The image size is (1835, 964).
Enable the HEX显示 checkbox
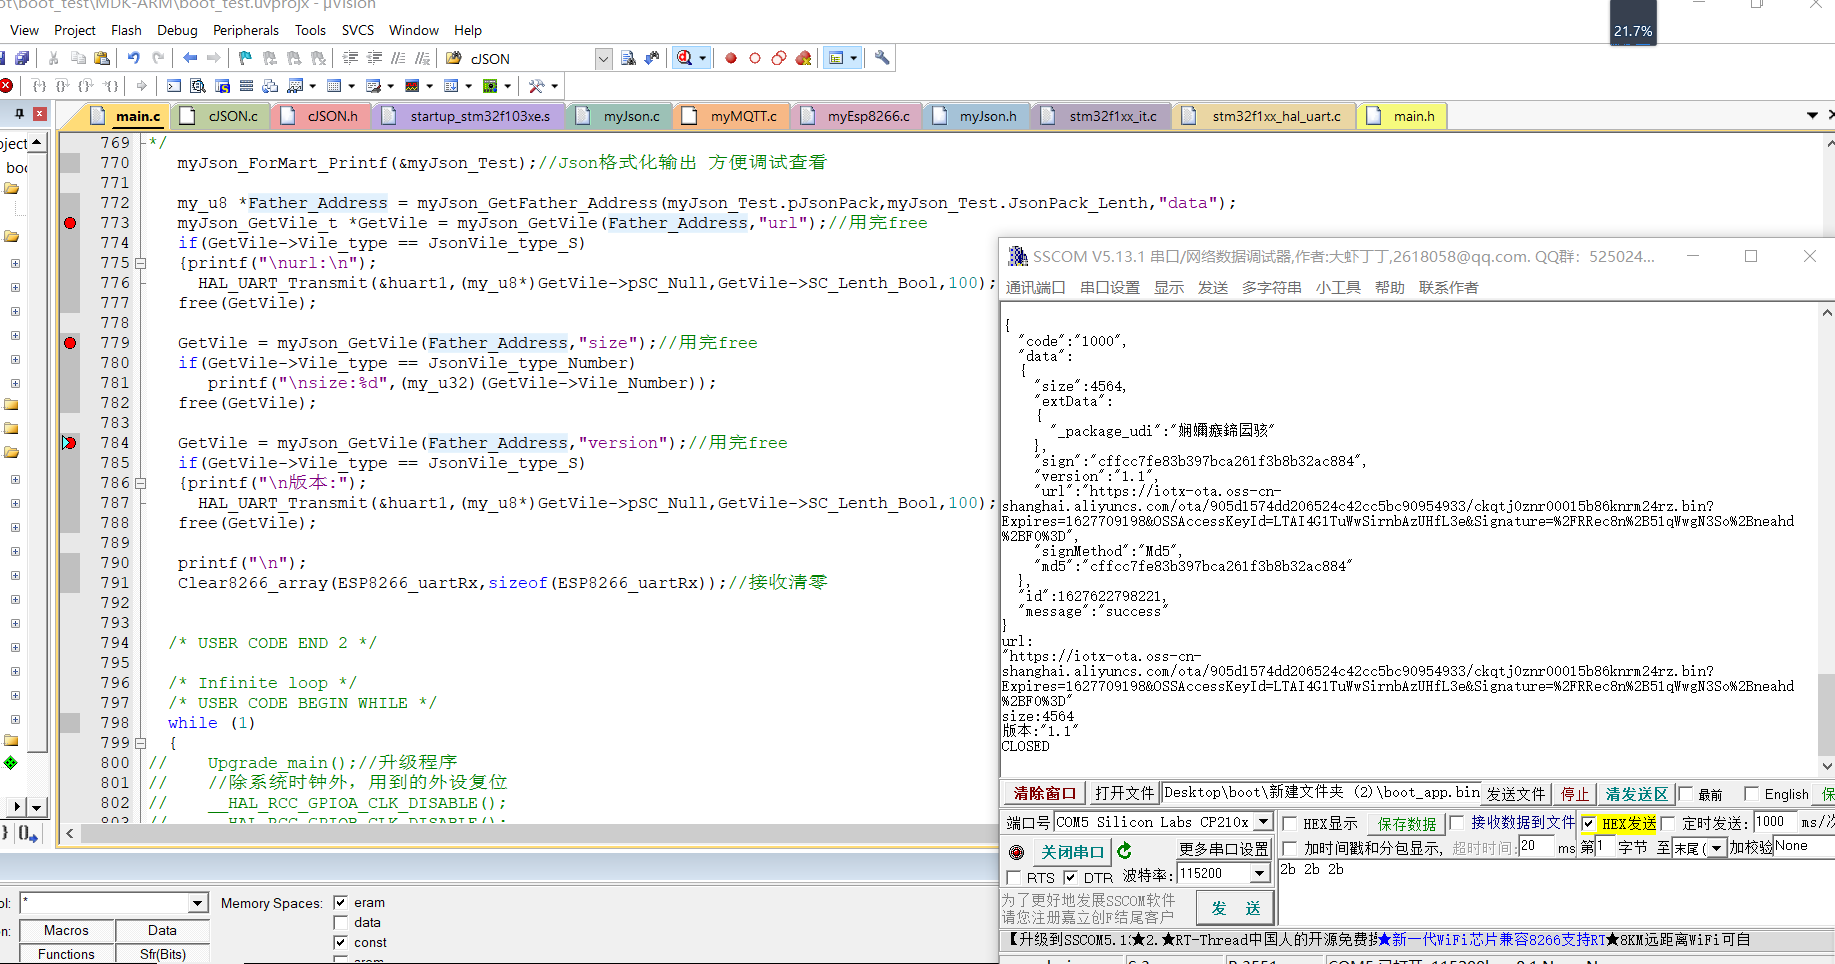(x=1290, y=824)
